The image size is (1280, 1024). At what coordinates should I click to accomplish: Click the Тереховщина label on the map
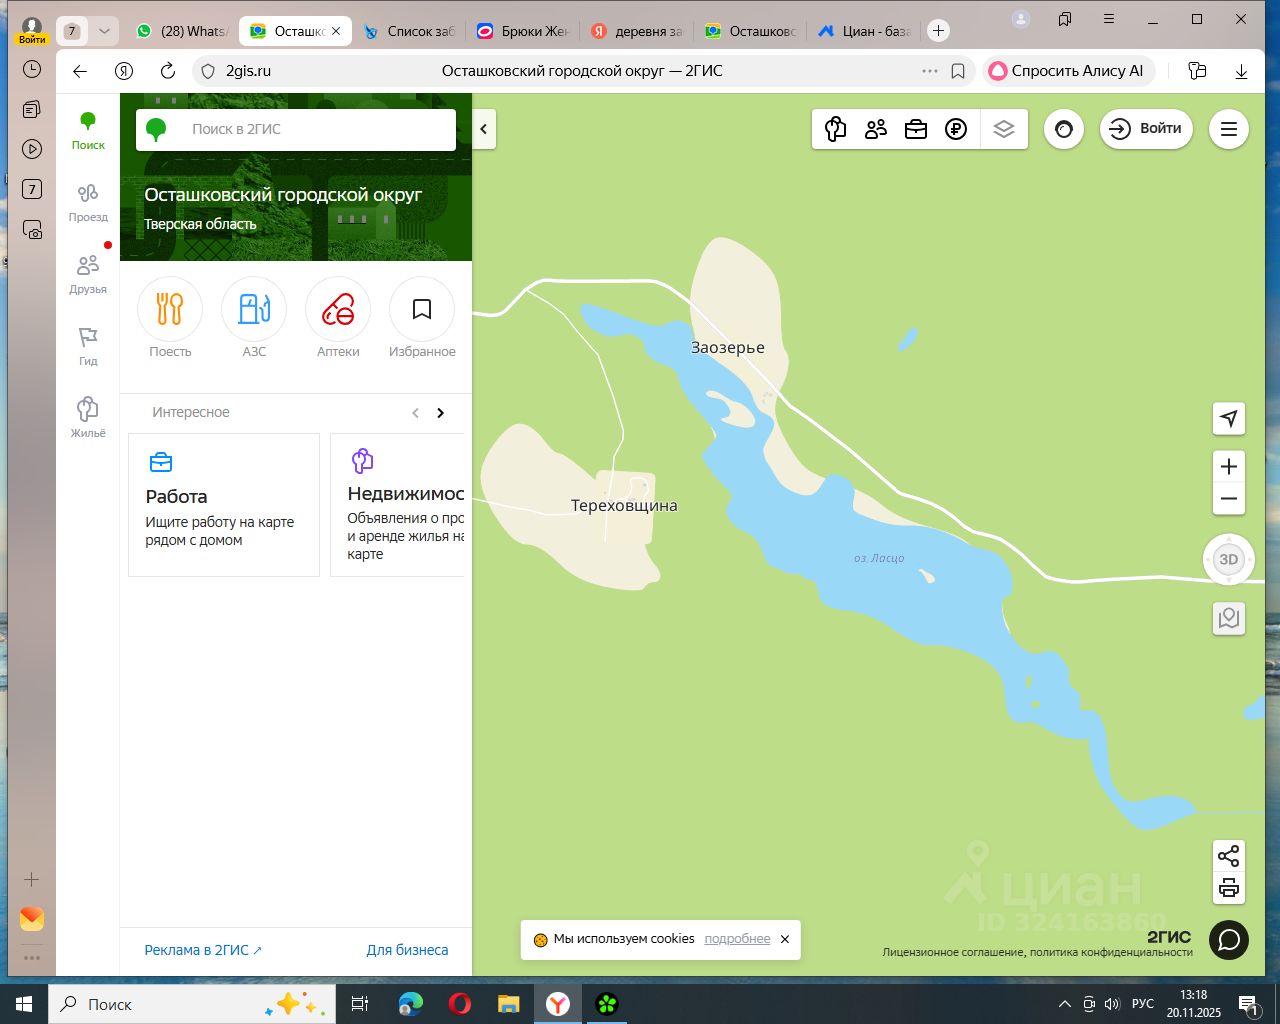[x=624, y=506]
